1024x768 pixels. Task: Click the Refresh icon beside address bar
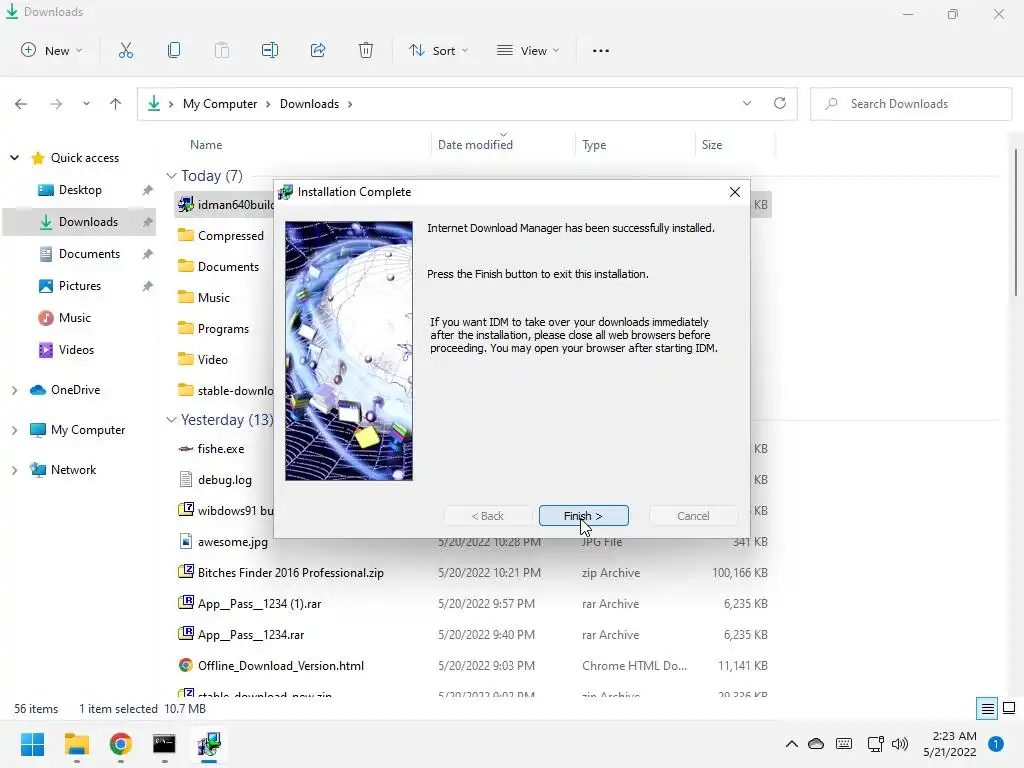tap(779, 103)
